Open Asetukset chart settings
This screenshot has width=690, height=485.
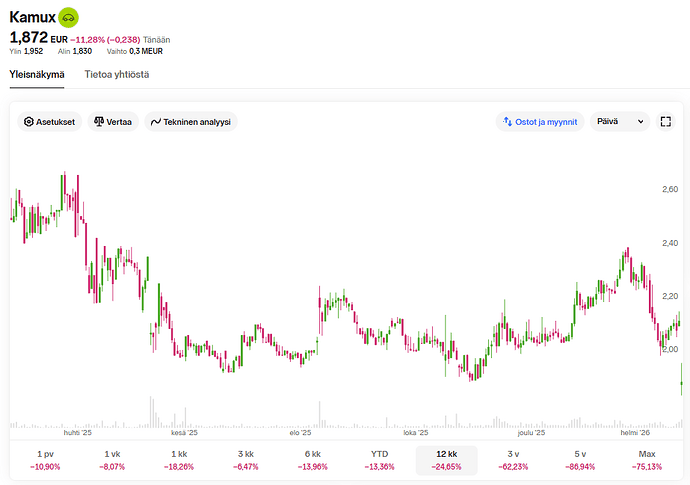tap(49, 122)
